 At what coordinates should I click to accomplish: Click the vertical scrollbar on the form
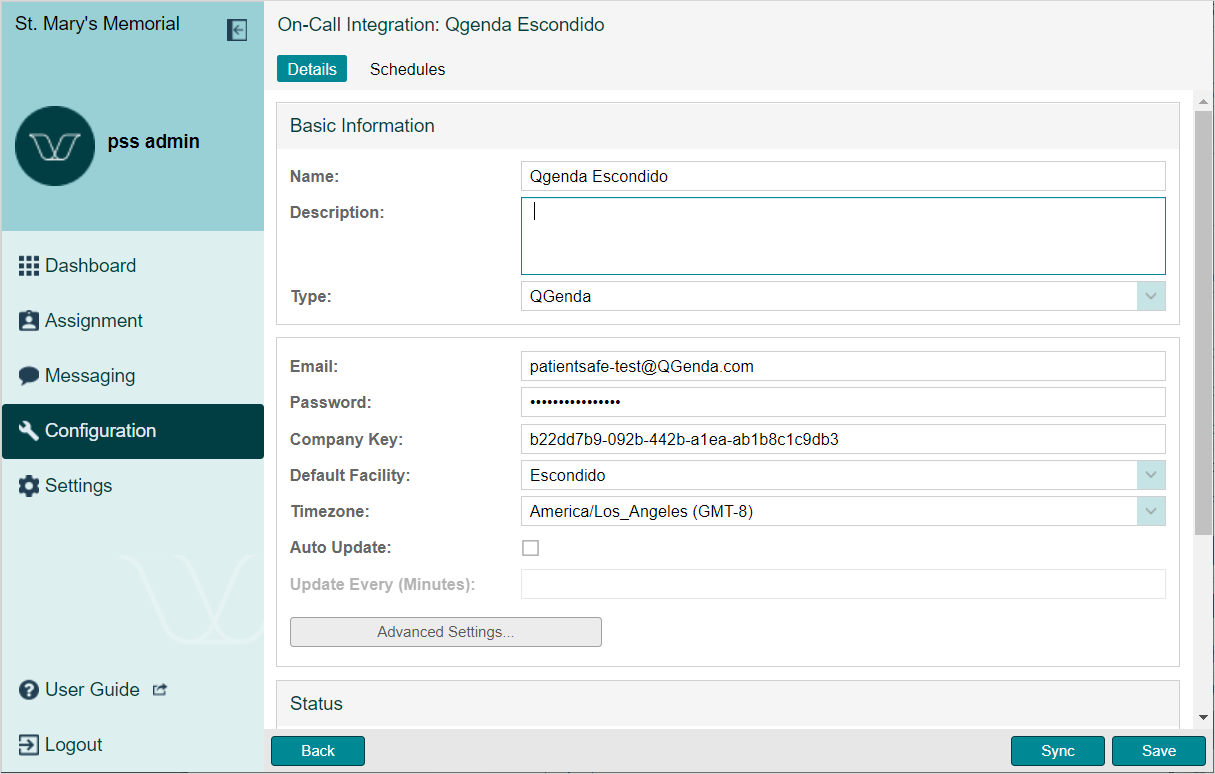coord(1204,320)
